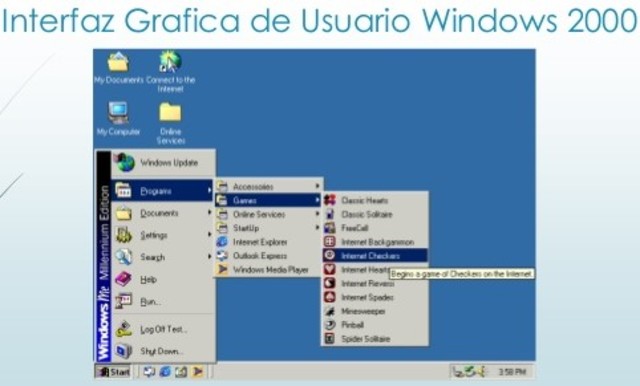The height and width of the screenshot is (386, 640).
Task: Click the FreeCell game icon
Action: click(330, 228)
